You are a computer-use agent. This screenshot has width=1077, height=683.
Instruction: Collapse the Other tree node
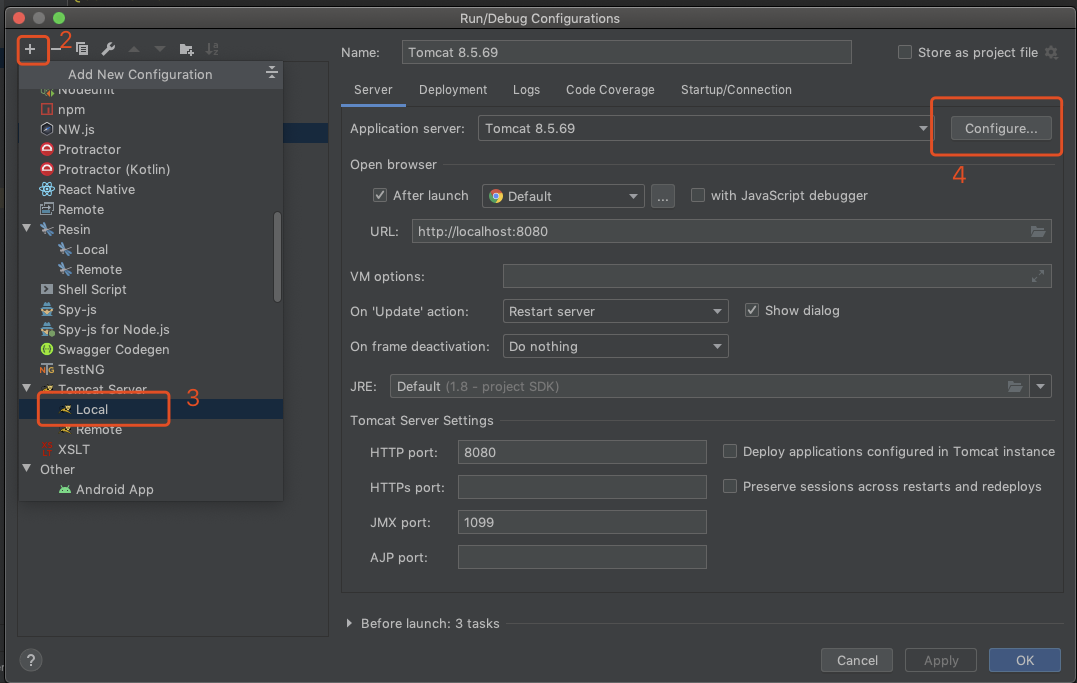coord(27,469)
